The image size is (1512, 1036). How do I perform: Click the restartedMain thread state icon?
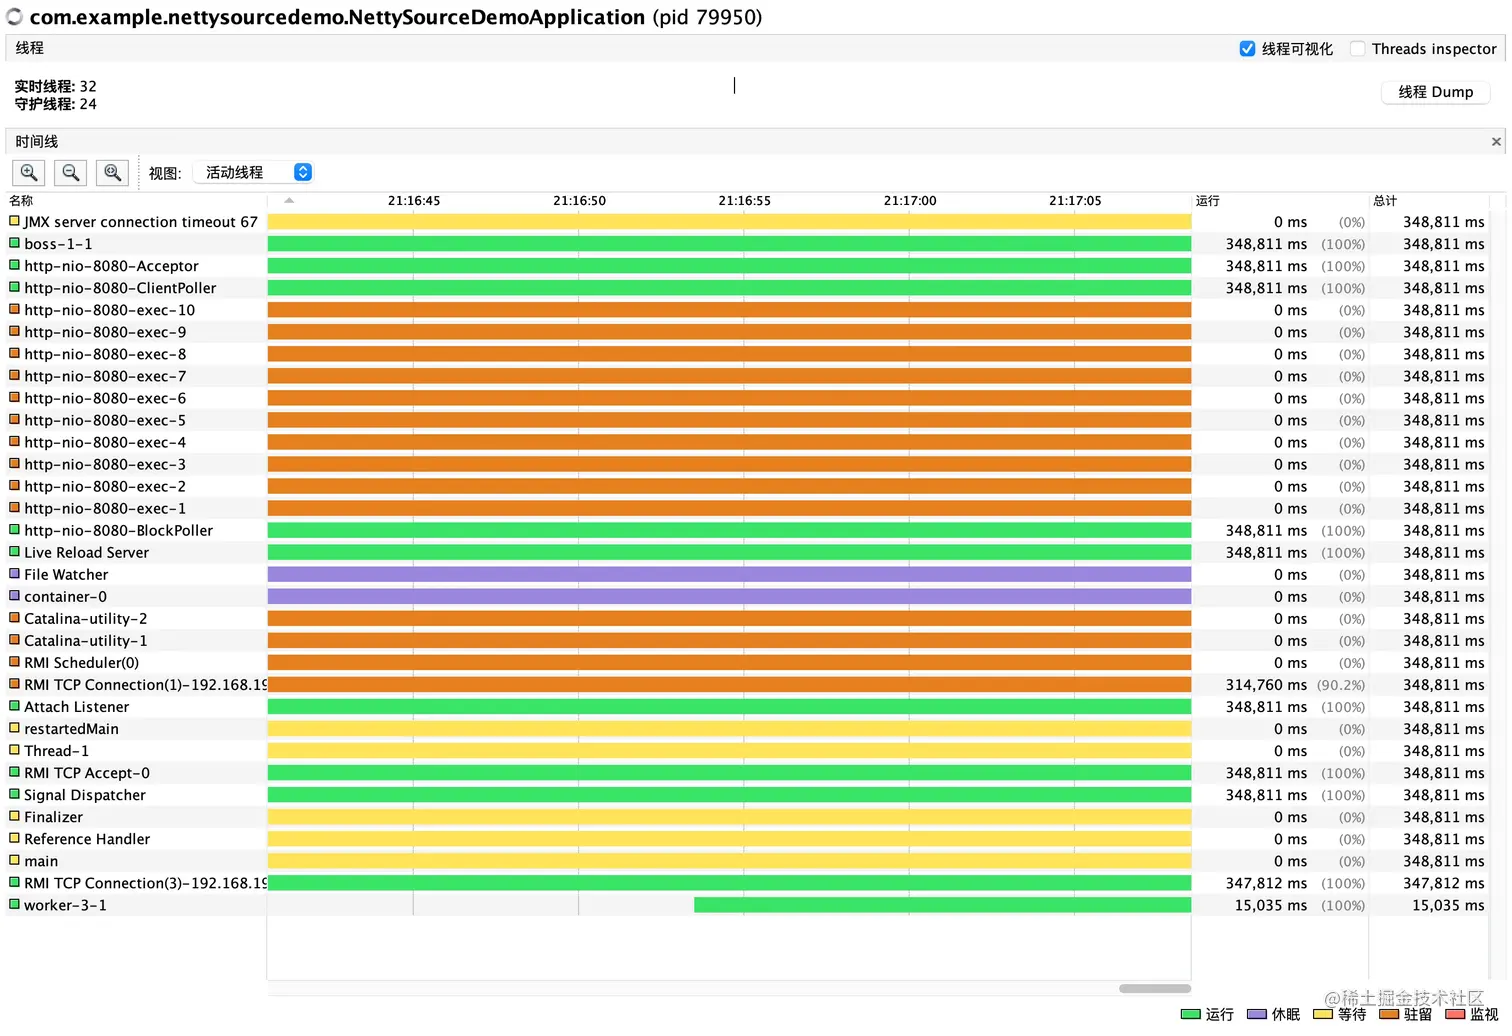14,728
